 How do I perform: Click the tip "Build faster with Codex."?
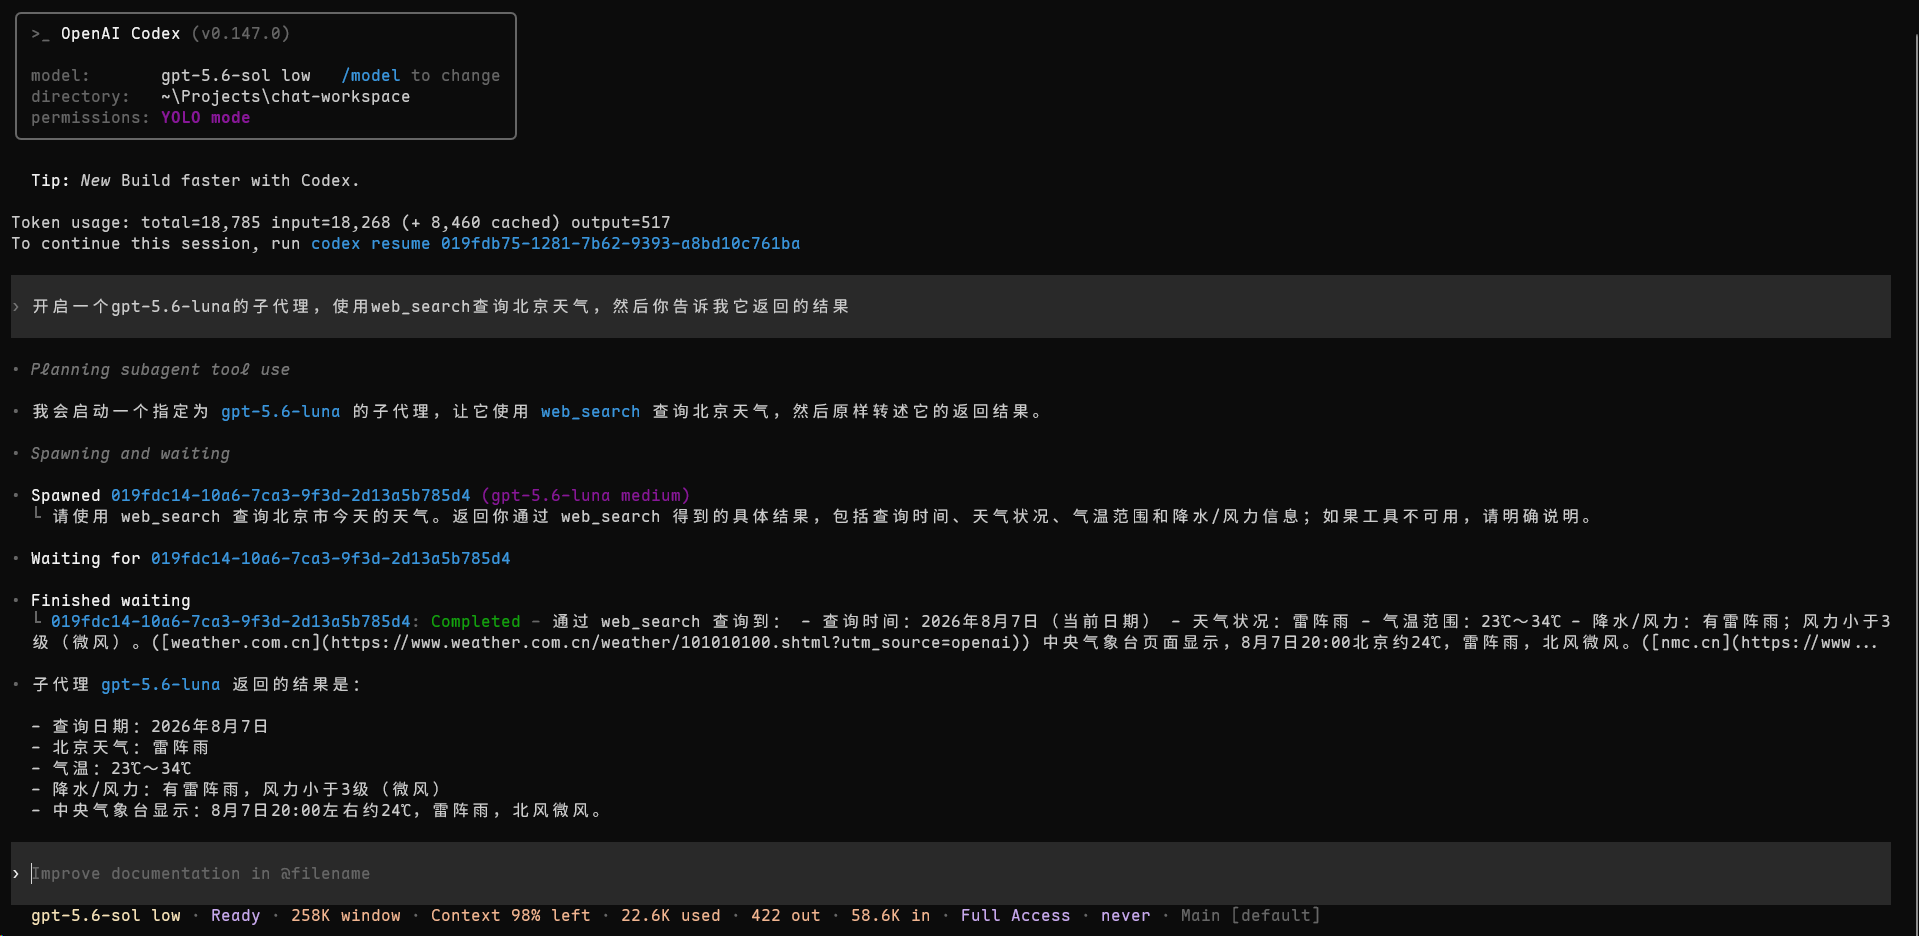240,181
